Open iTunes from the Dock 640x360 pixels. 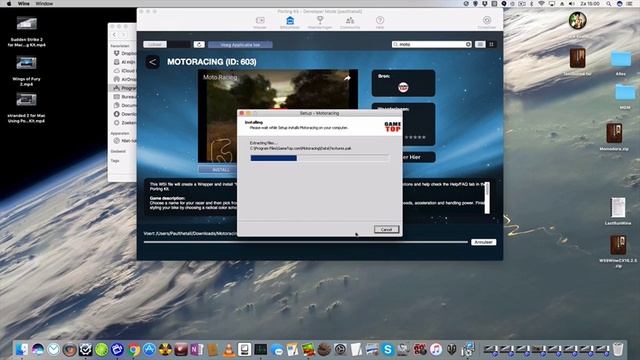(x=436, y=349)
